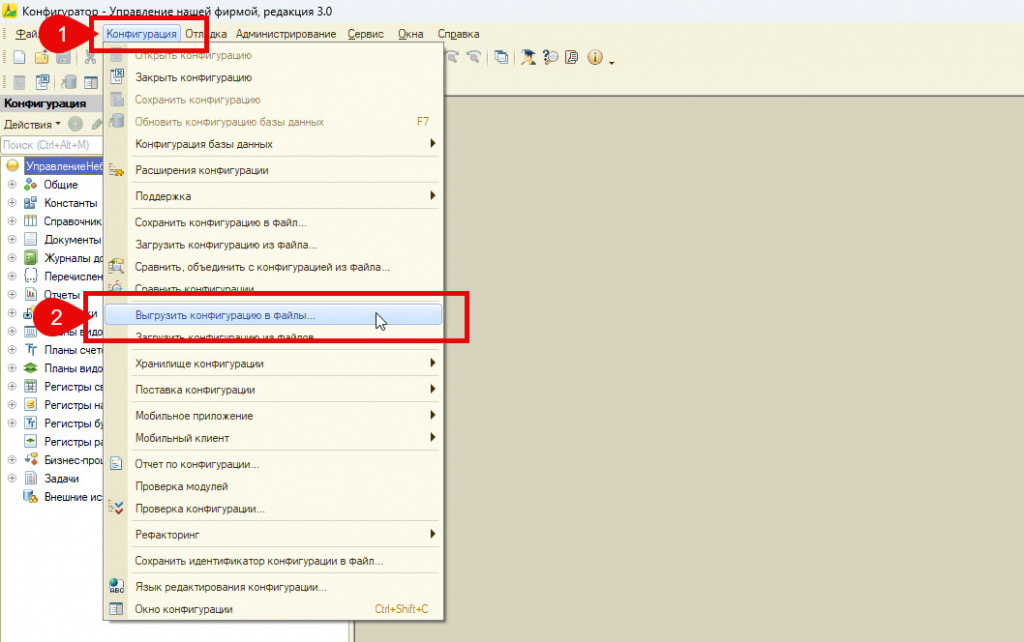Expand the Общие tree node
The image size is (1024, 642).
click(12, 185)
